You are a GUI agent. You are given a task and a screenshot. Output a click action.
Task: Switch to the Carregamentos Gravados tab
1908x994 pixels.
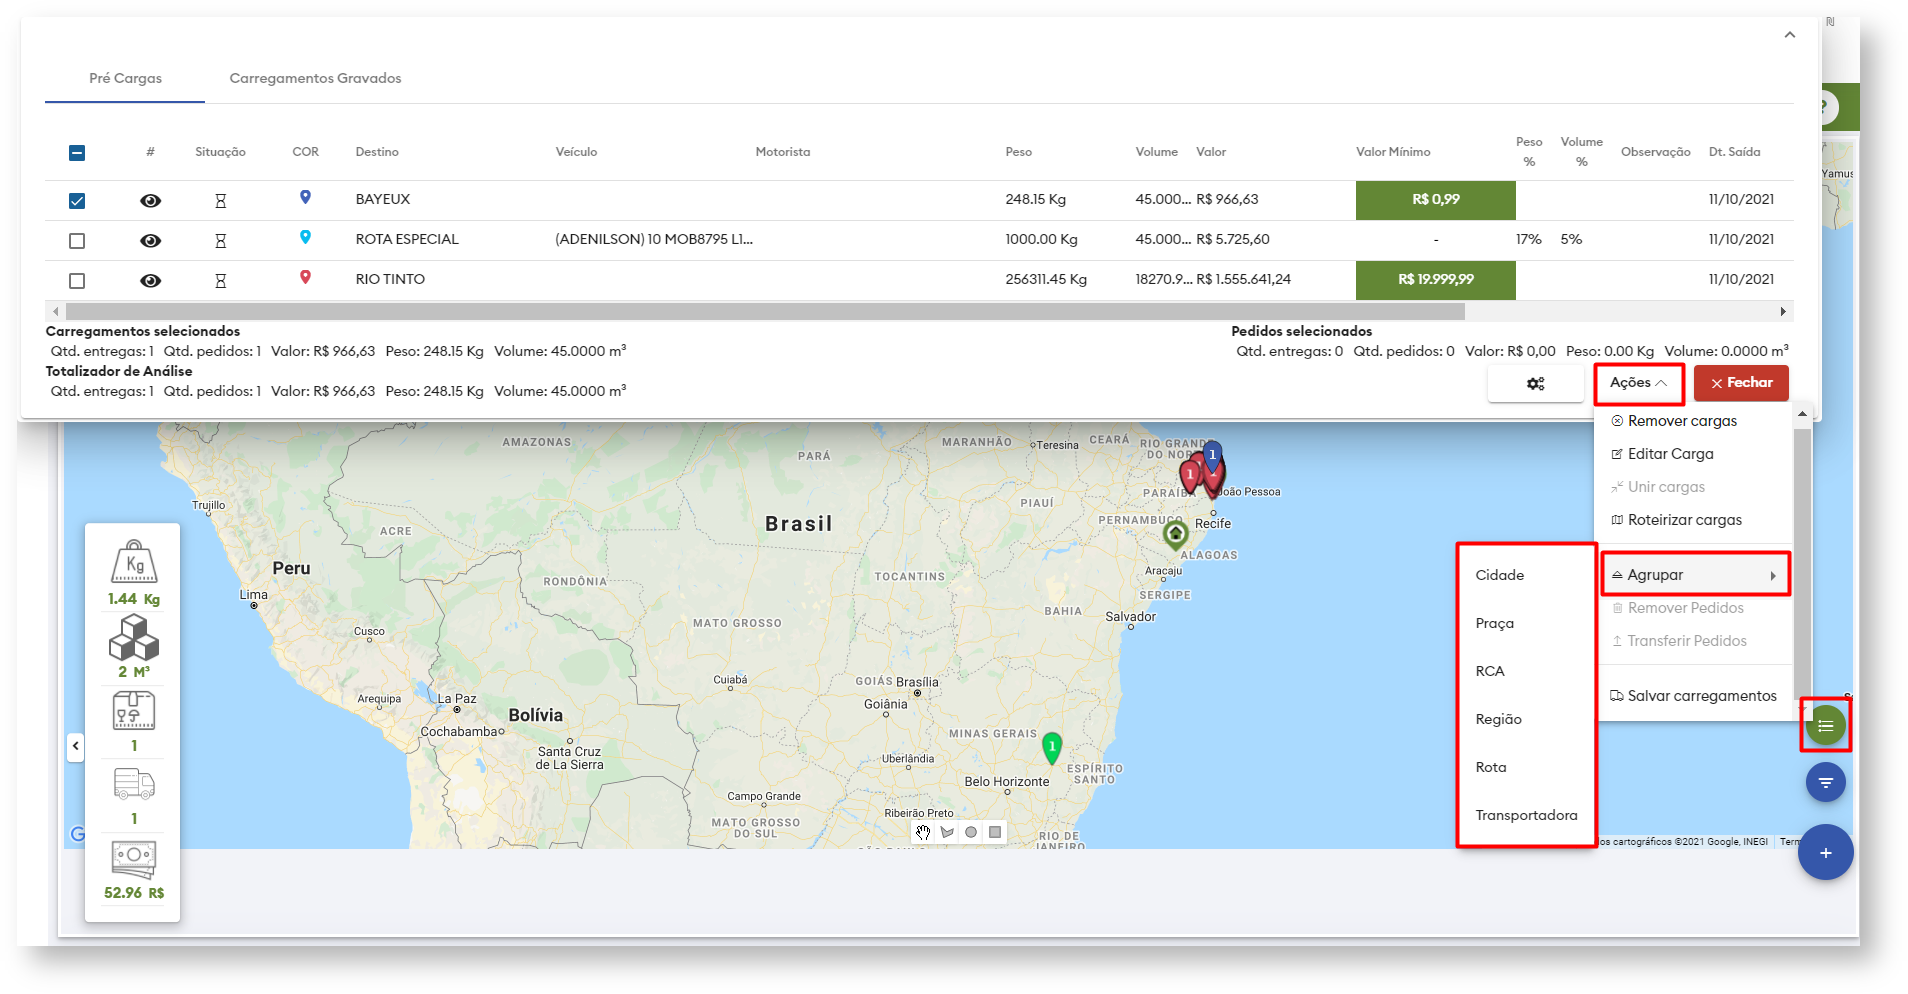tap(315, 78)
